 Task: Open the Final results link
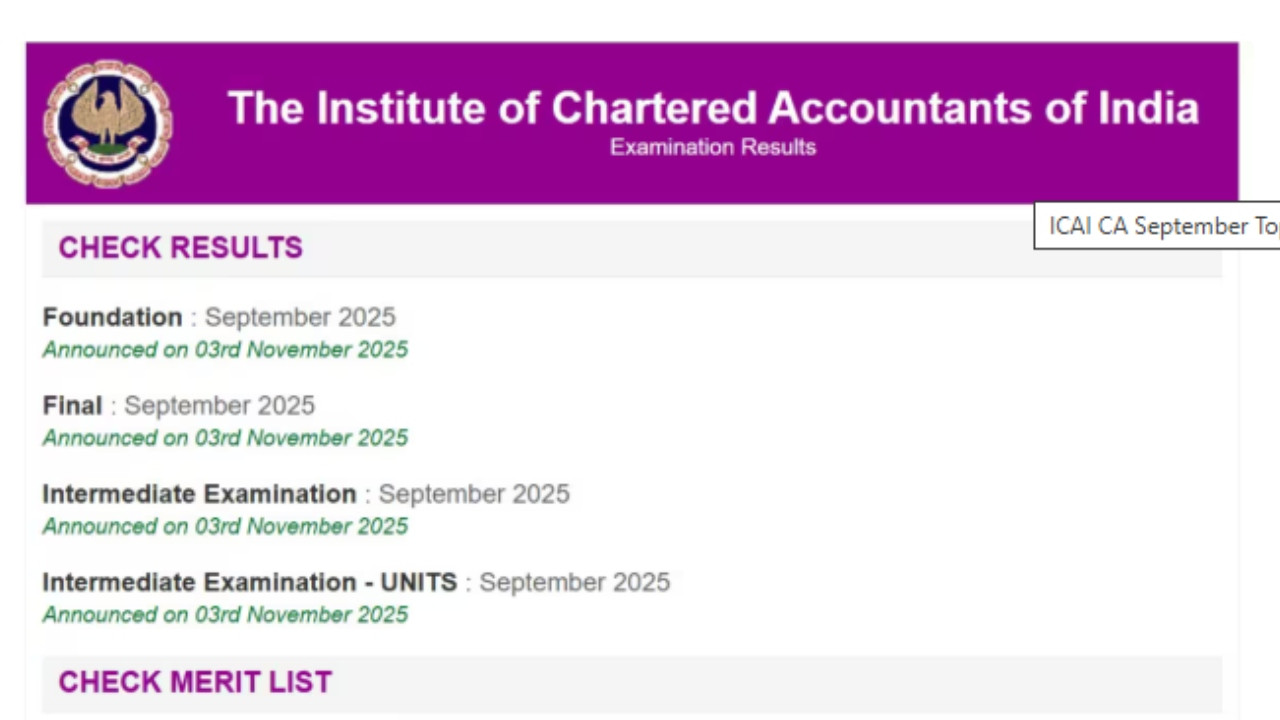tap(72, 405)
